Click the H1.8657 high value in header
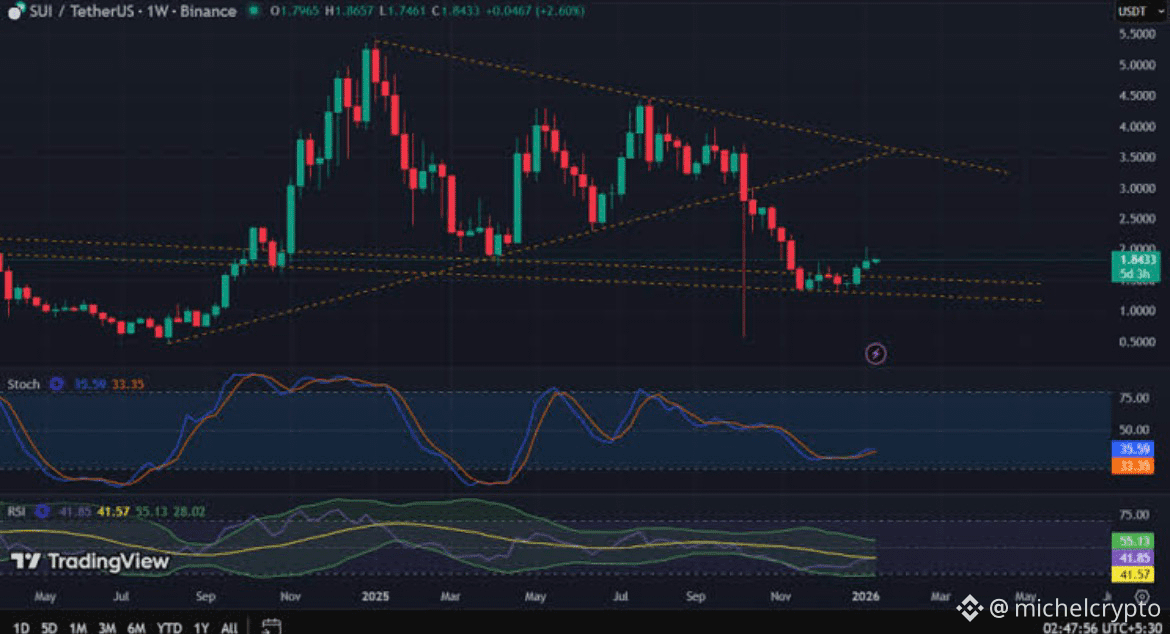Image resolution: width=1170 pixels, height=634 pixels. coord(350,11)
